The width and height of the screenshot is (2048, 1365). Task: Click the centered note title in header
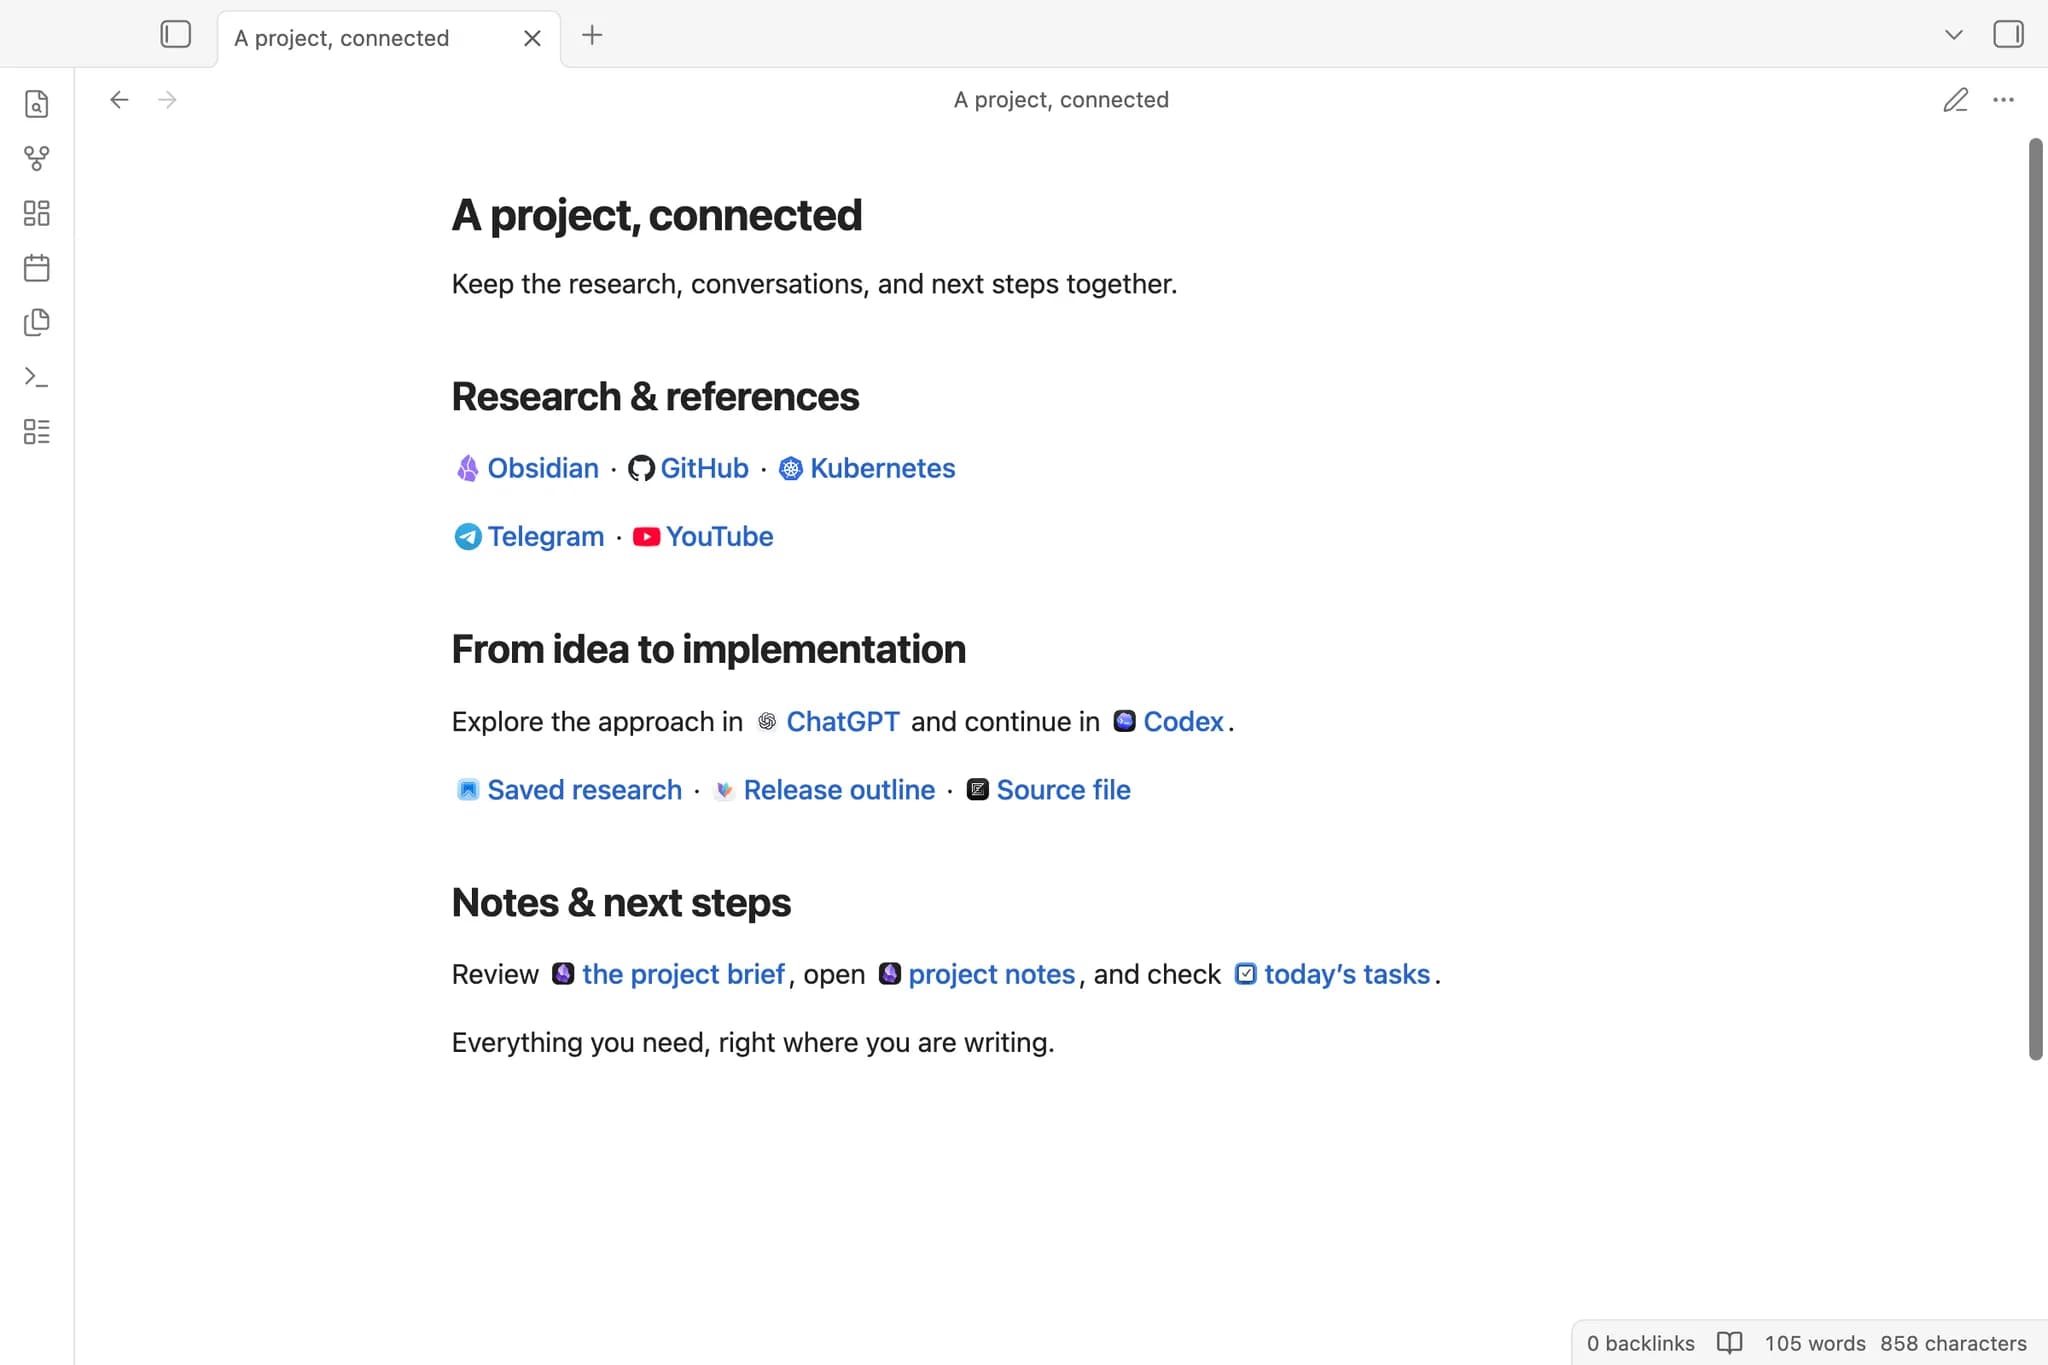coord(1061,100)
